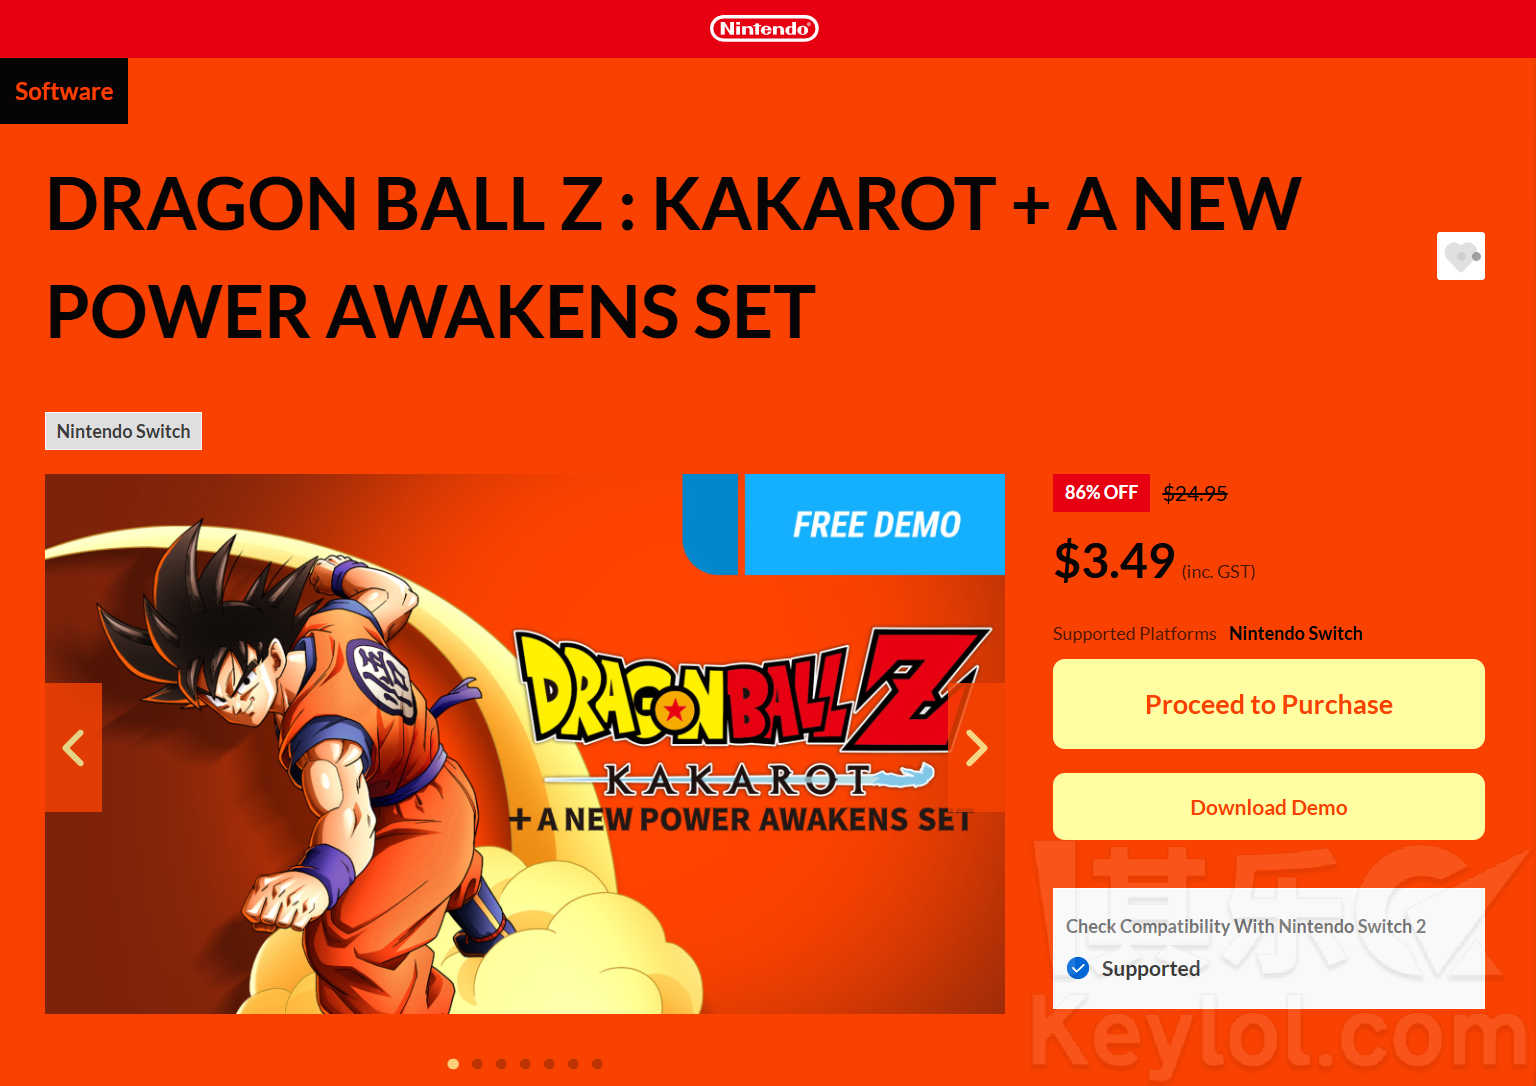1536x1086 pixels.
Task: Select last carousel dot indicator
Action: click(597, 1064)
